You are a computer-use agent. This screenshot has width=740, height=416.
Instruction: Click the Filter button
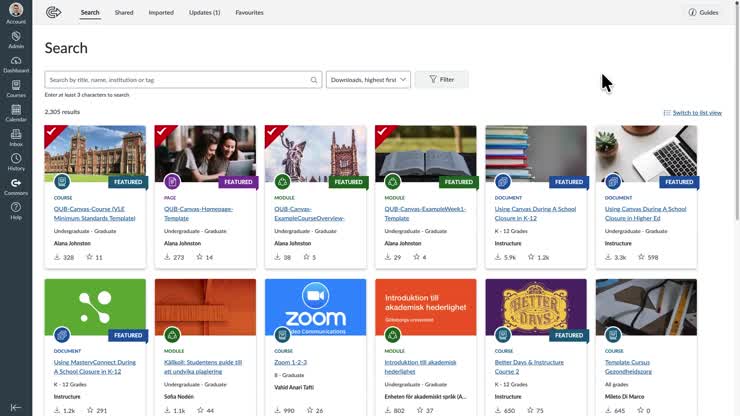[x=442, y=79]
